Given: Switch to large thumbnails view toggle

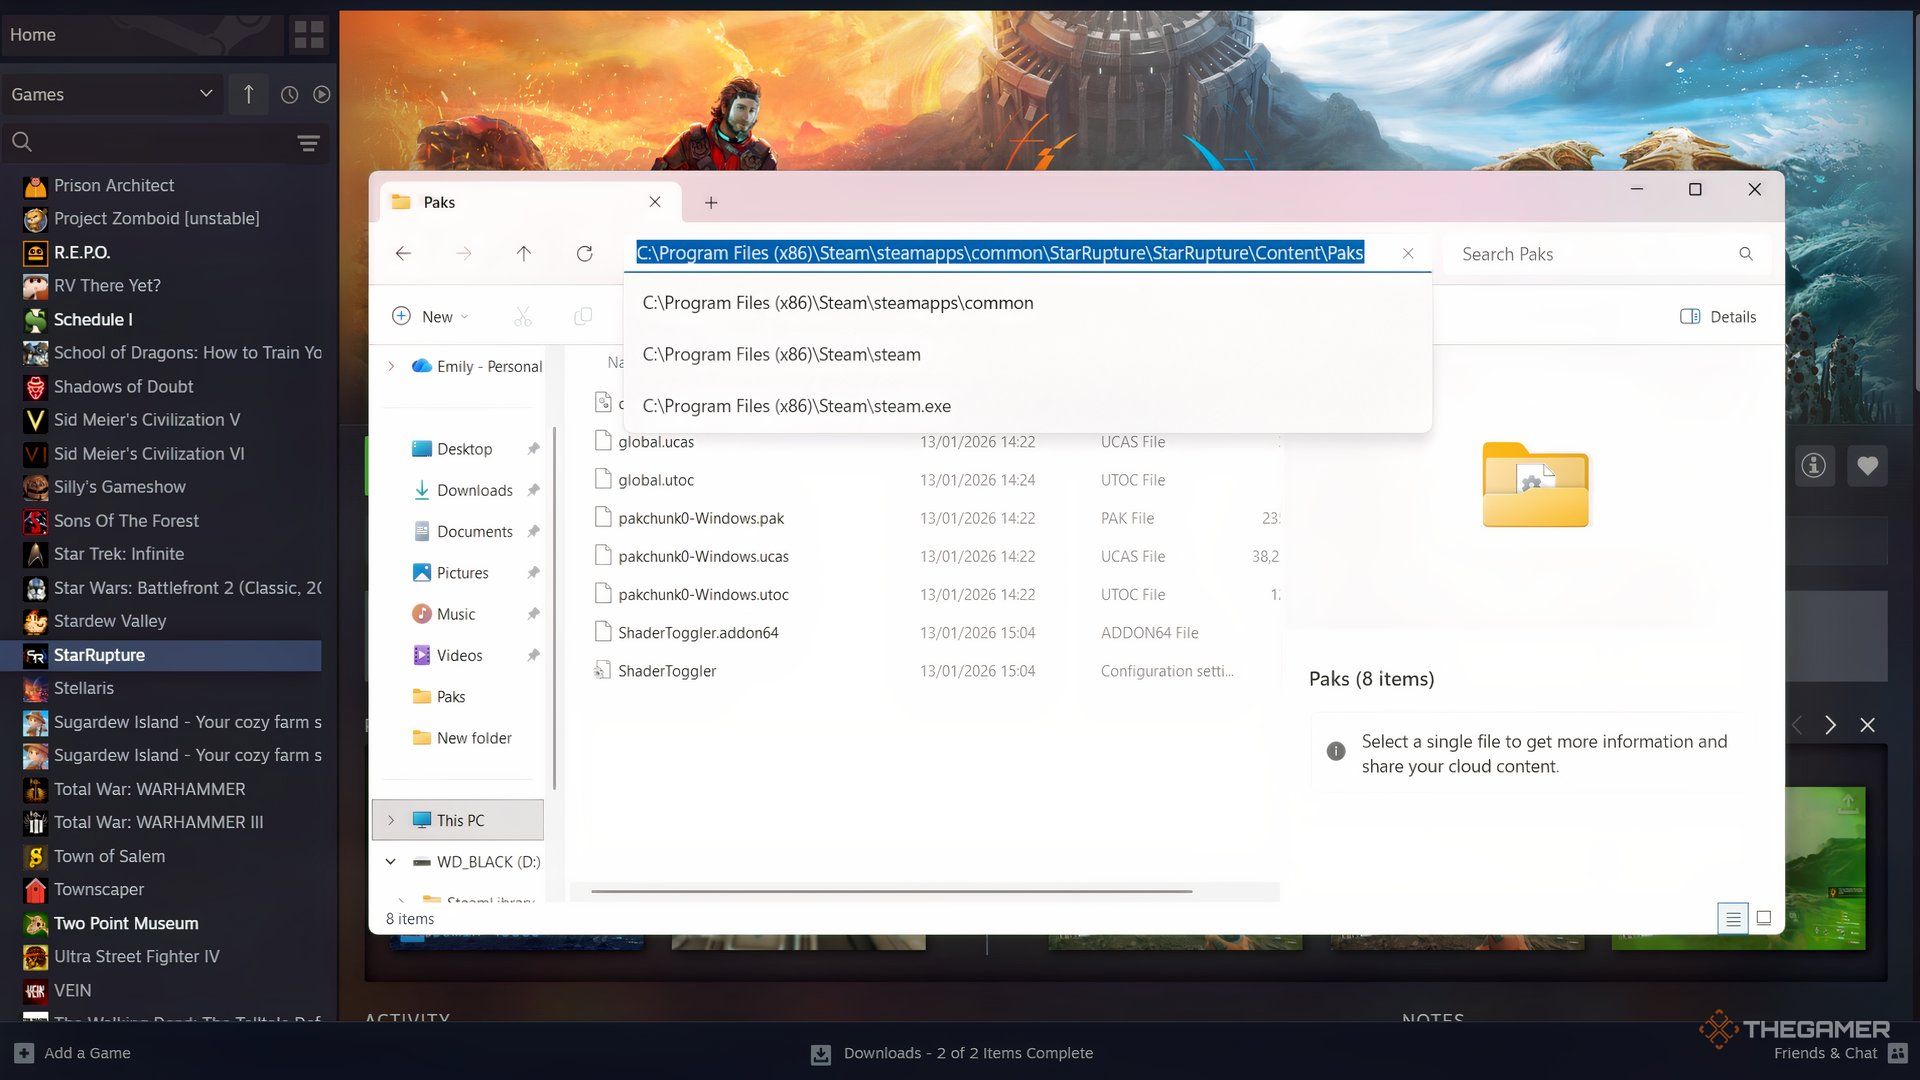Looking at the screenshot, I should pos(1764,918).
